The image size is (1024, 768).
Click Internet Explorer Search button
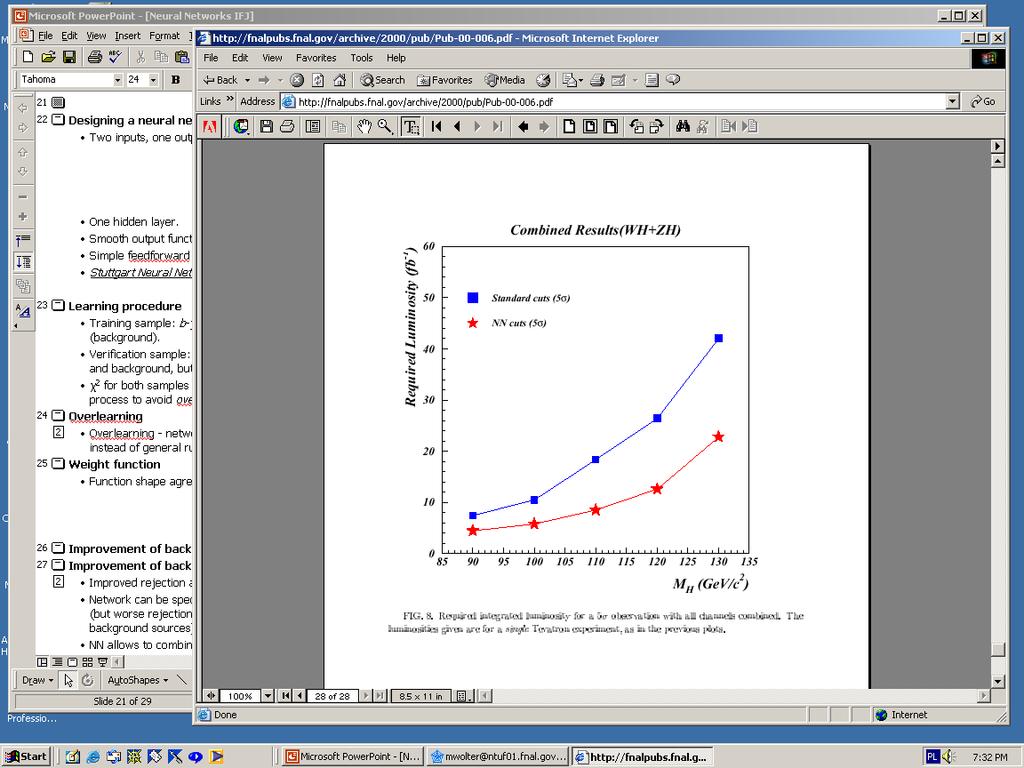click(x=383, y=80)
